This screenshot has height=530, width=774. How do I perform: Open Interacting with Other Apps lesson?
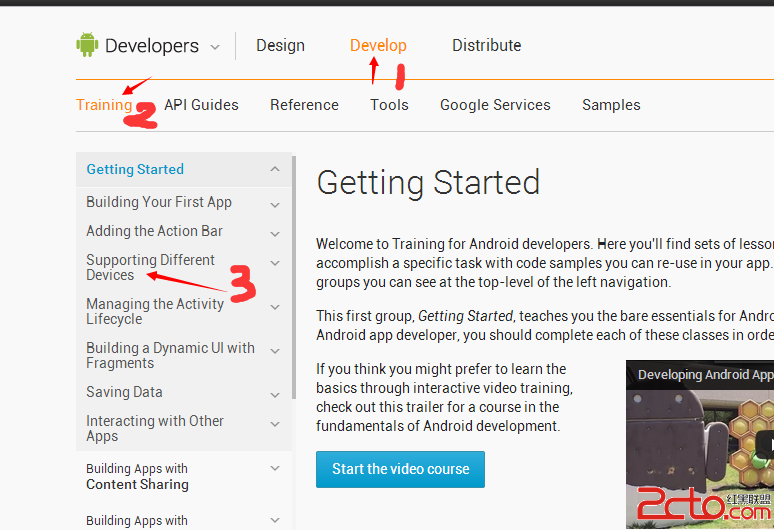155,428
